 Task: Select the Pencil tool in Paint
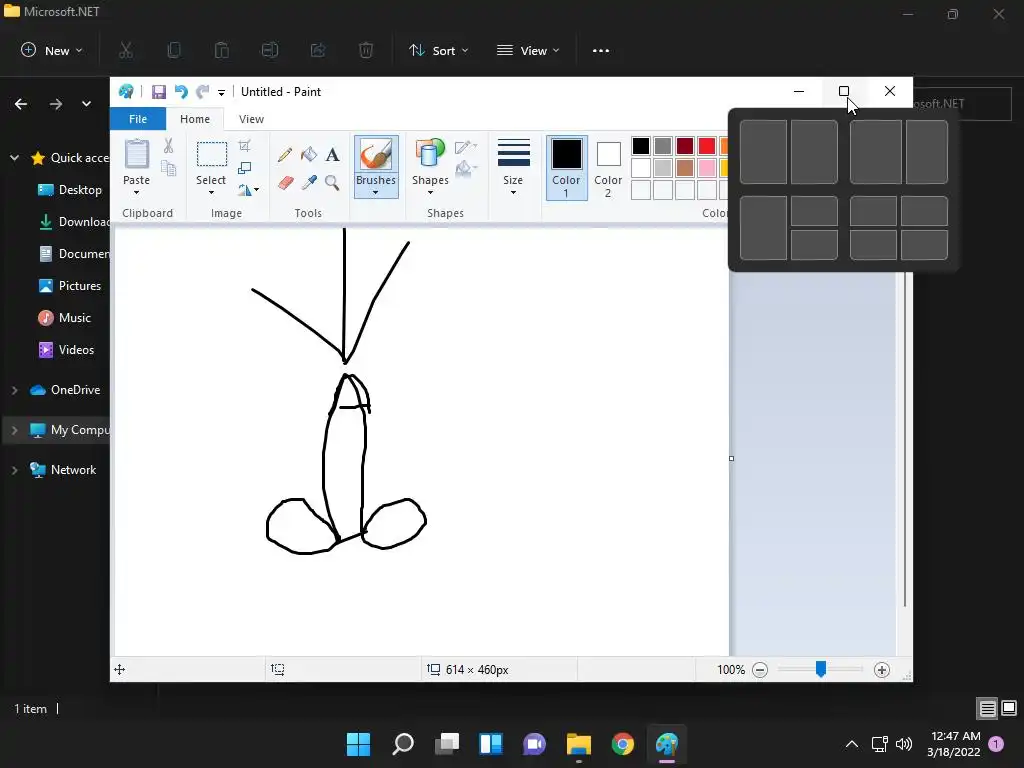(x=285, y=155)
